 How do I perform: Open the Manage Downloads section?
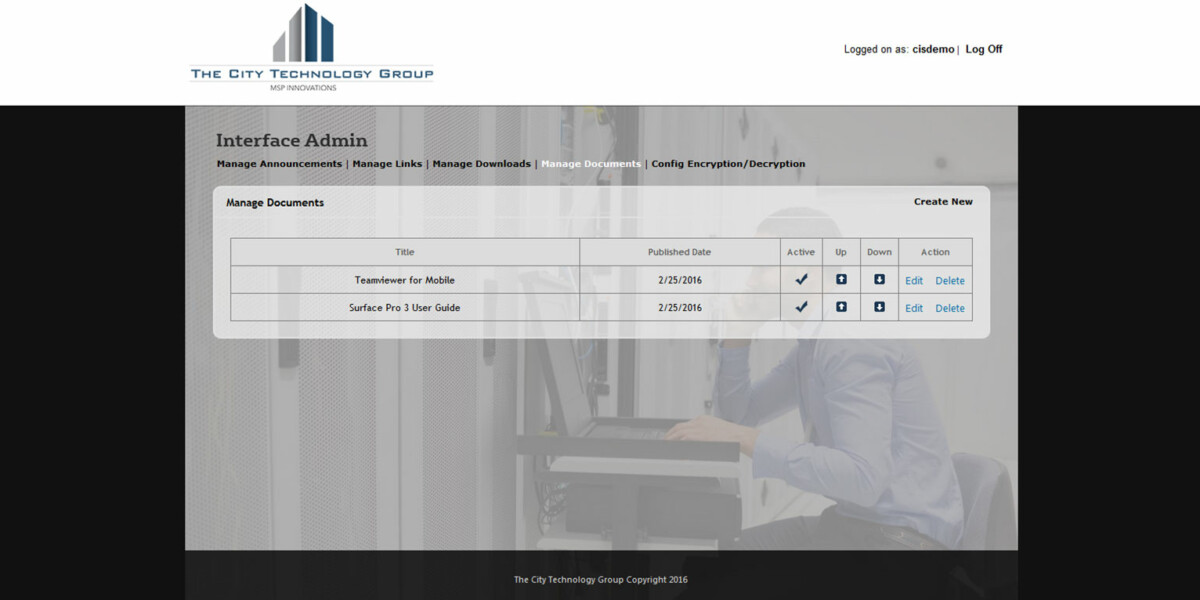(x=483, y=163)
